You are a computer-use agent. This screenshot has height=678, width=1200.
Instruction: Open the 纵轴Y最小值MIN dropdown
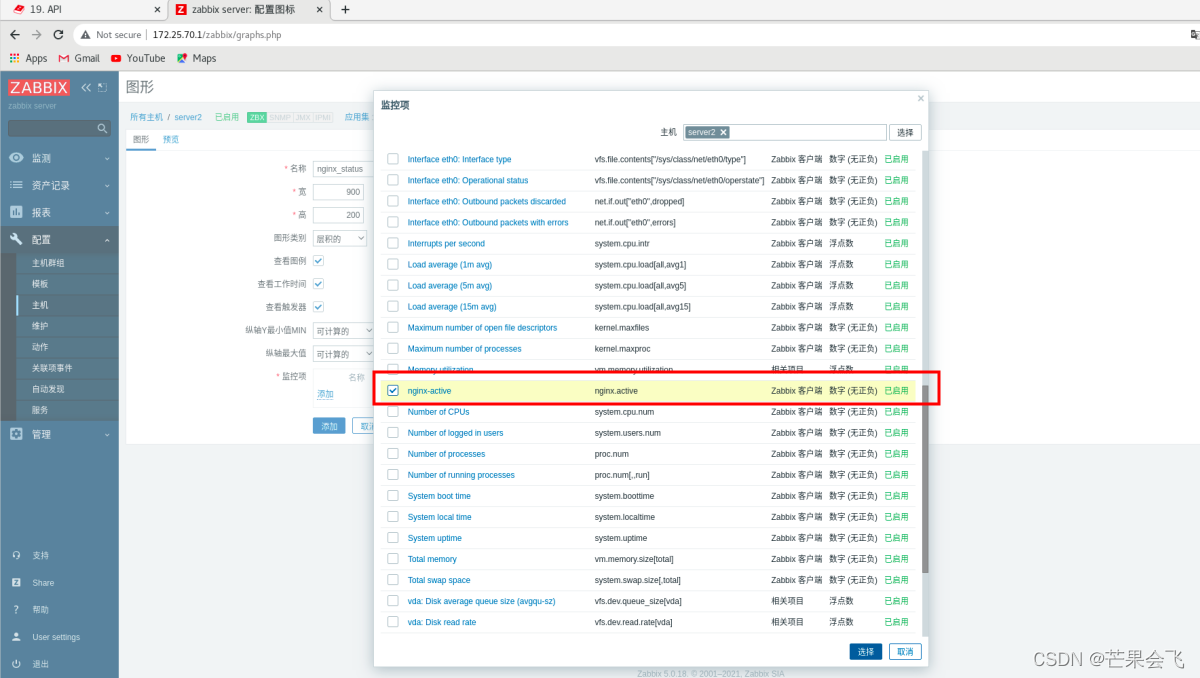[343, 331]
